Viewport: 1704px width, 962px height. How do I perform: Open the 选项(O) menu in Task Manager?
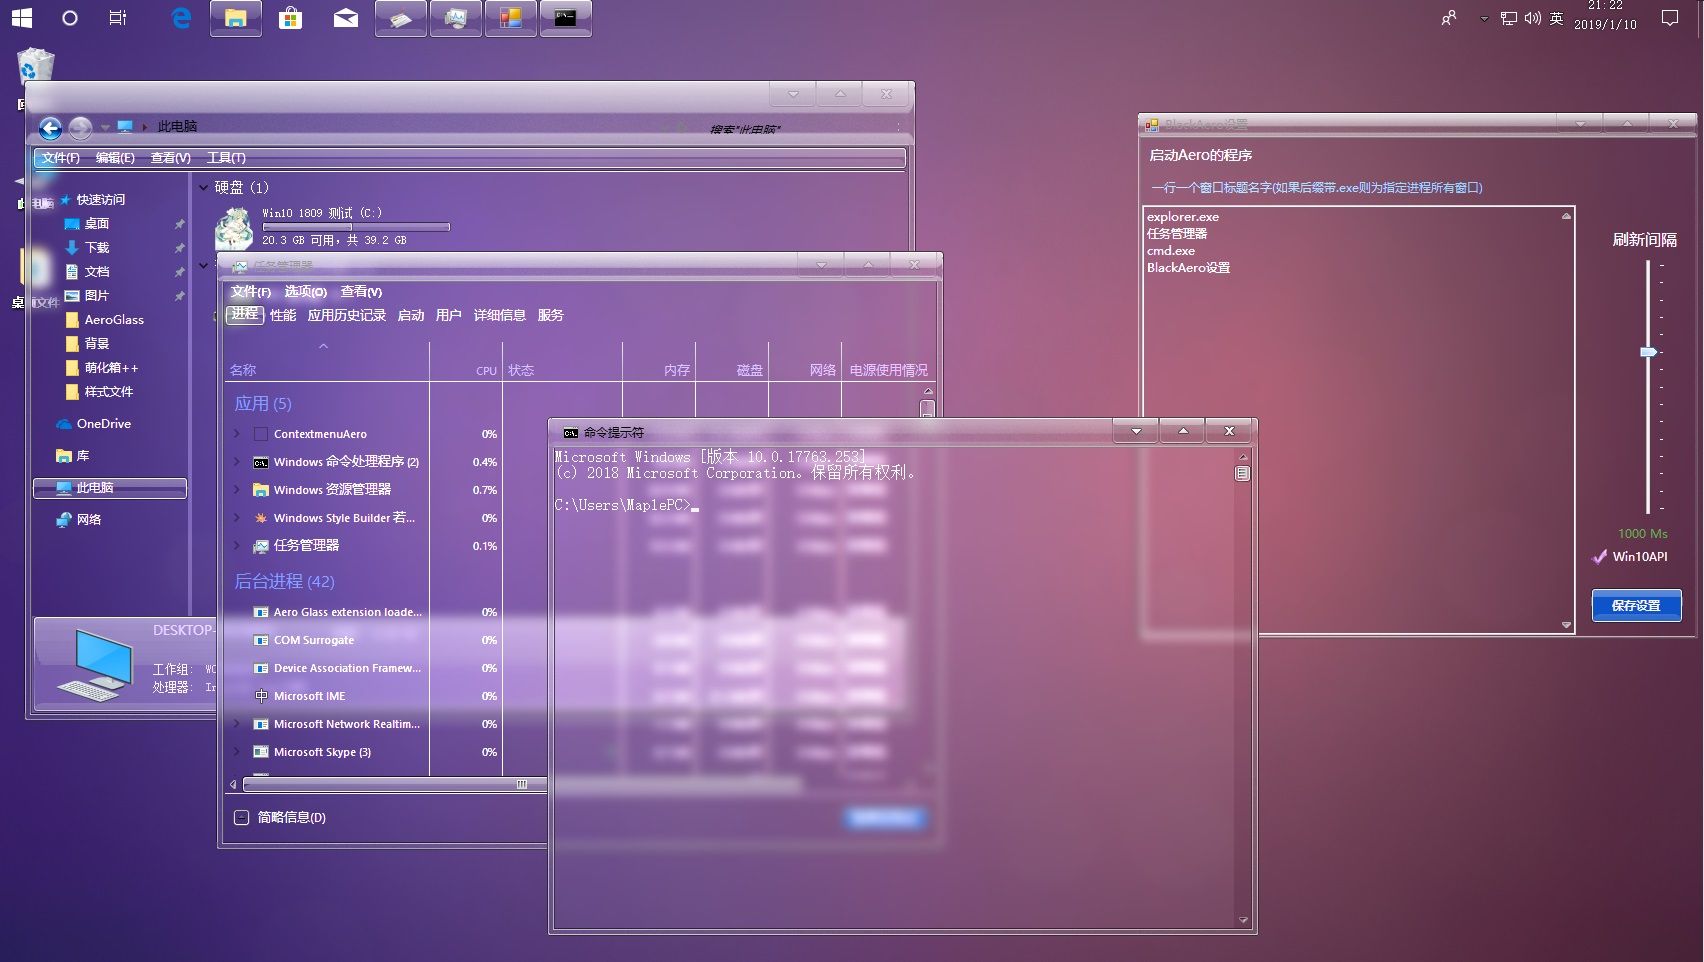click(x=306, y=292)
